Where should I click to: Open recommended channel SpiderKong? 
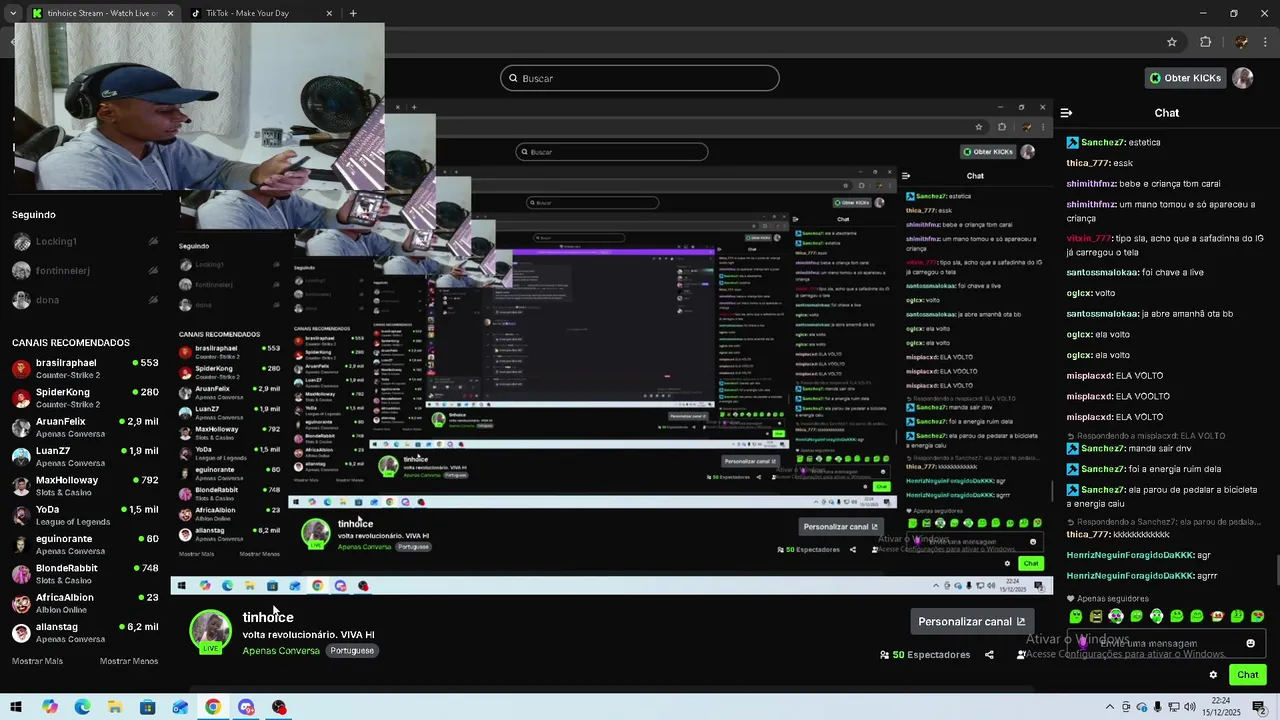(85, 398)
